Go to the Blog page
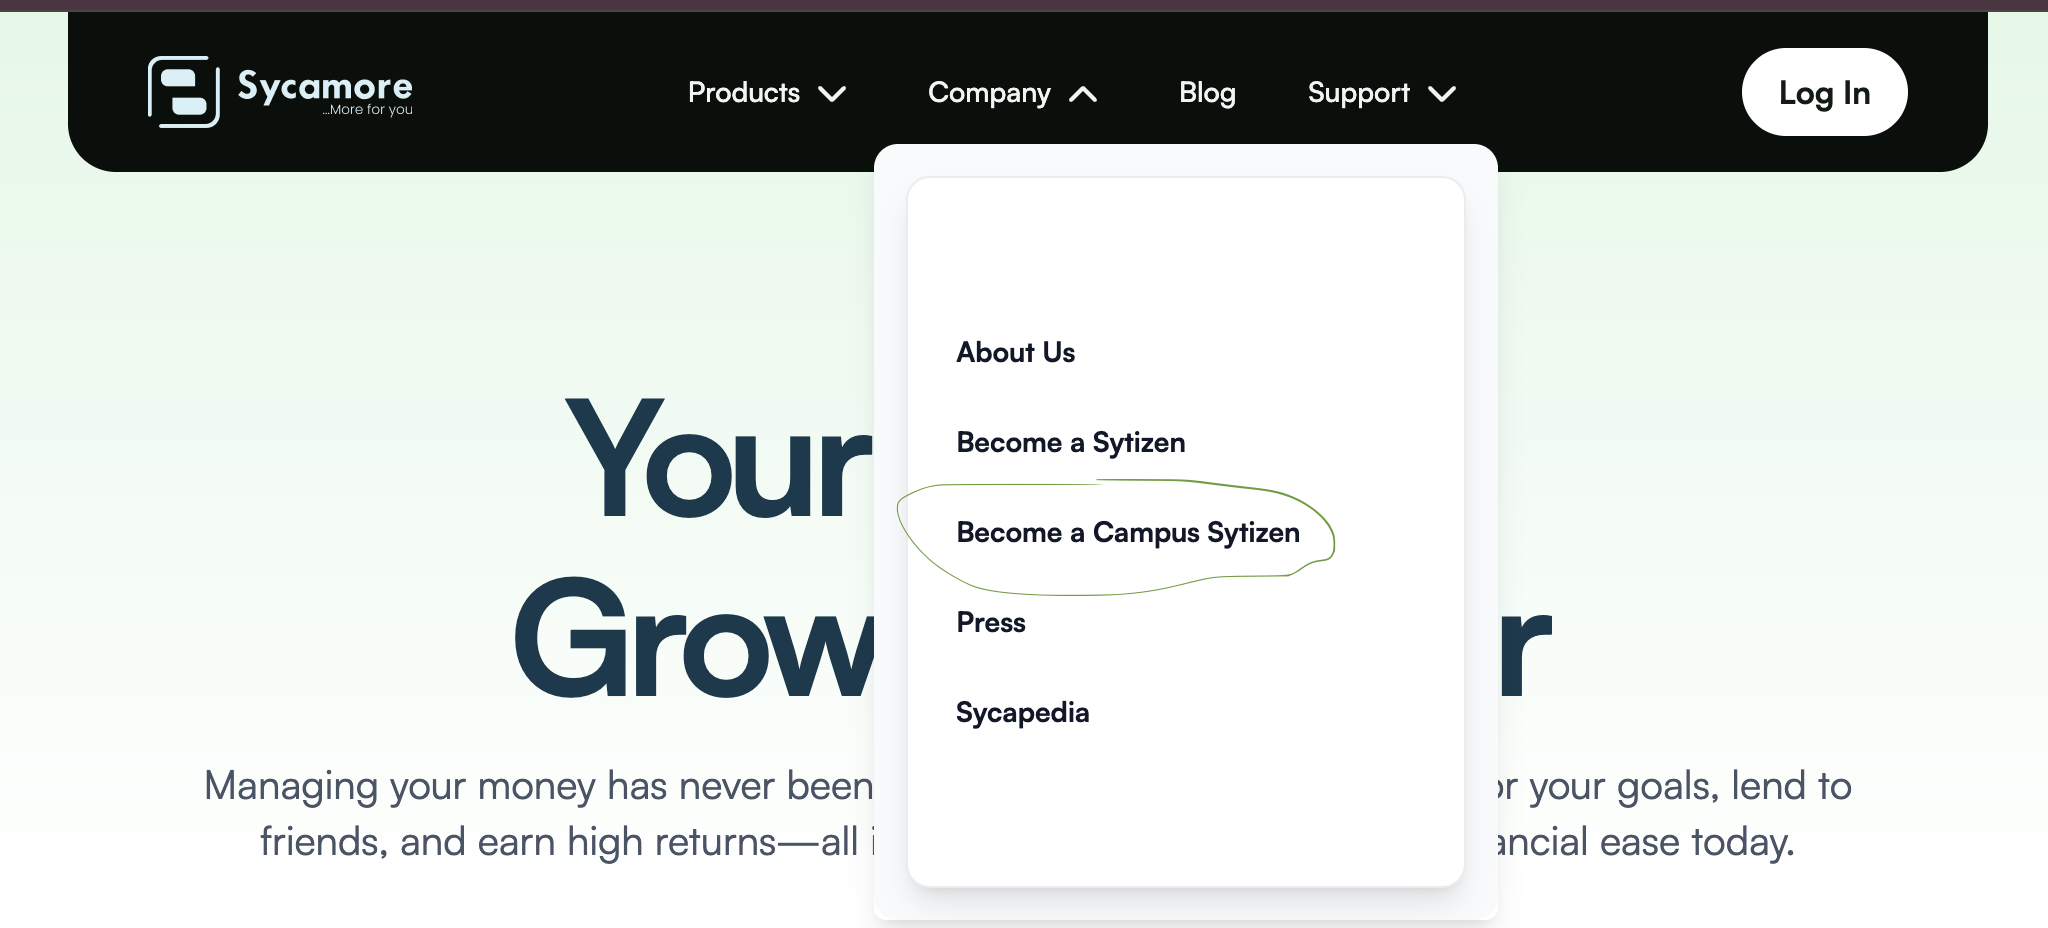 1207,93
